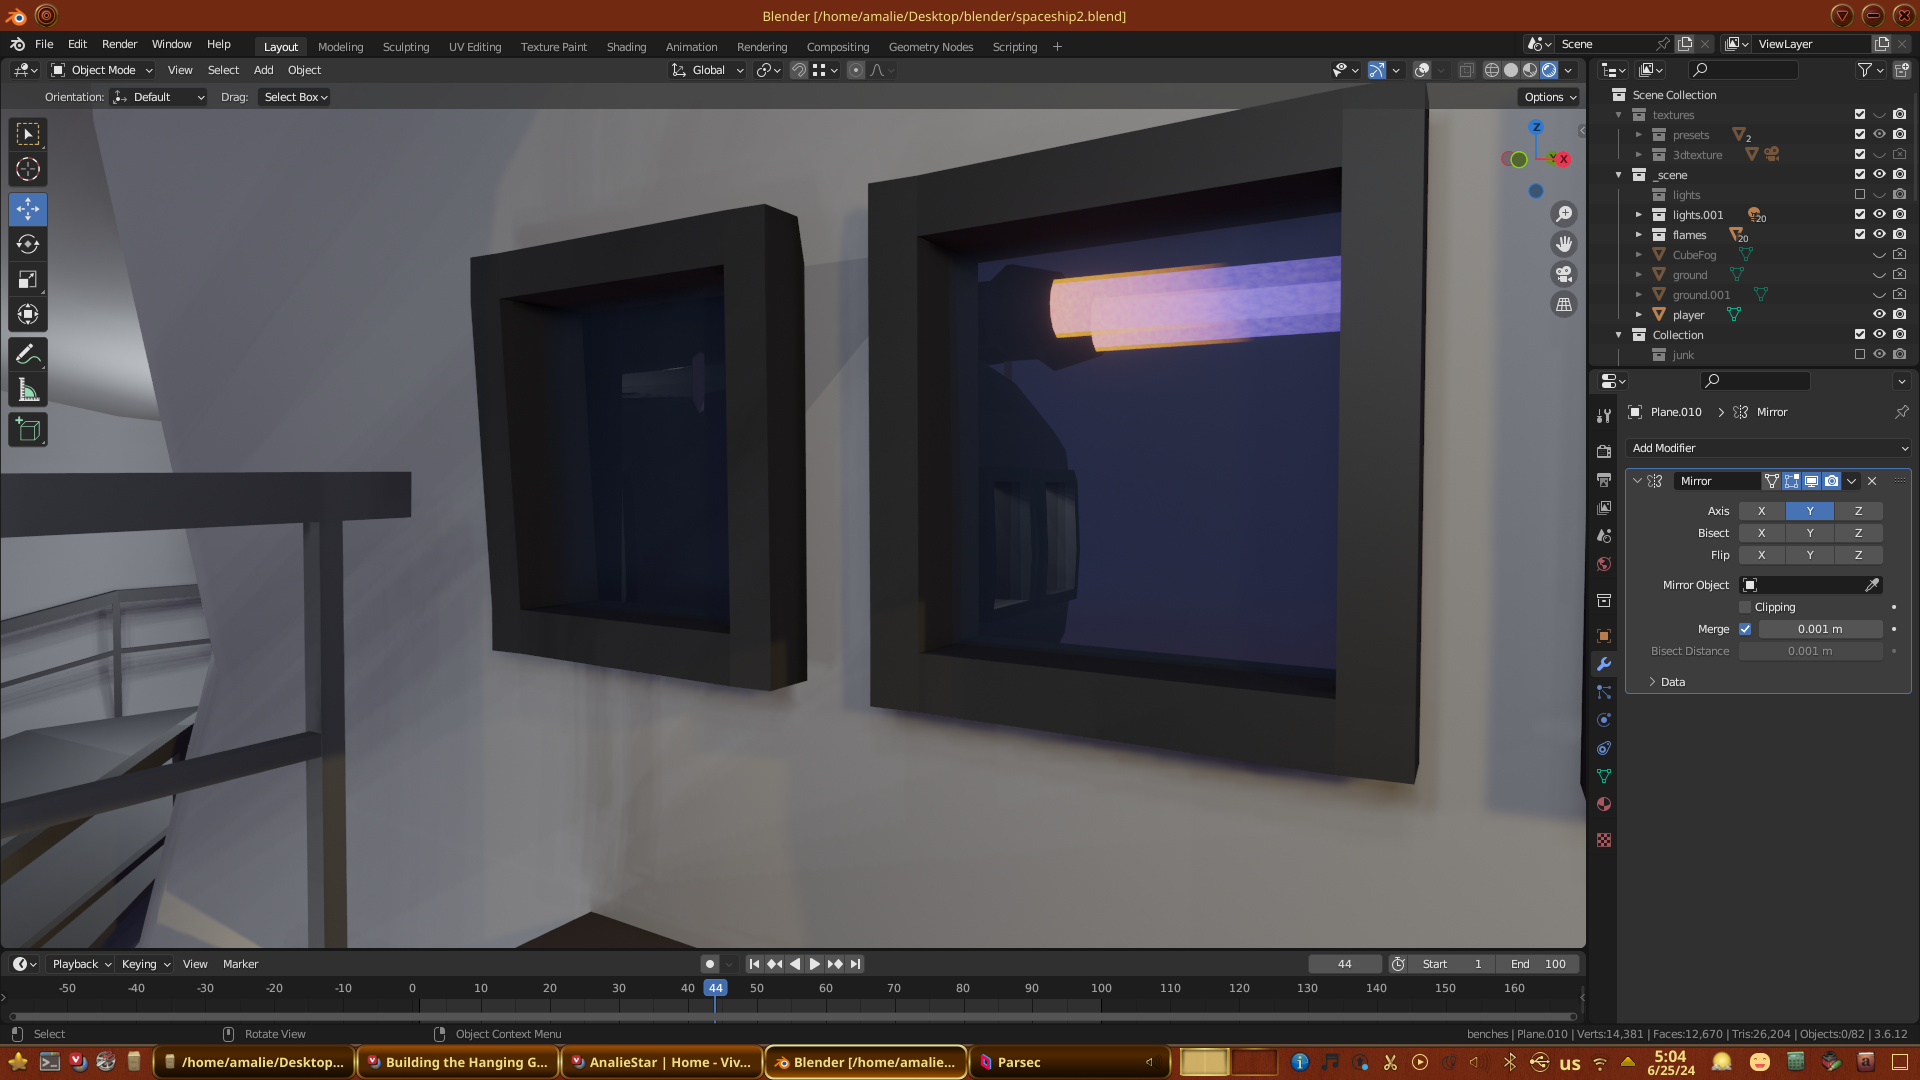This screenshot has height=1080, width=1920.
Task: Open the Add Modifier dropdown
Action: coord(1768,448)
